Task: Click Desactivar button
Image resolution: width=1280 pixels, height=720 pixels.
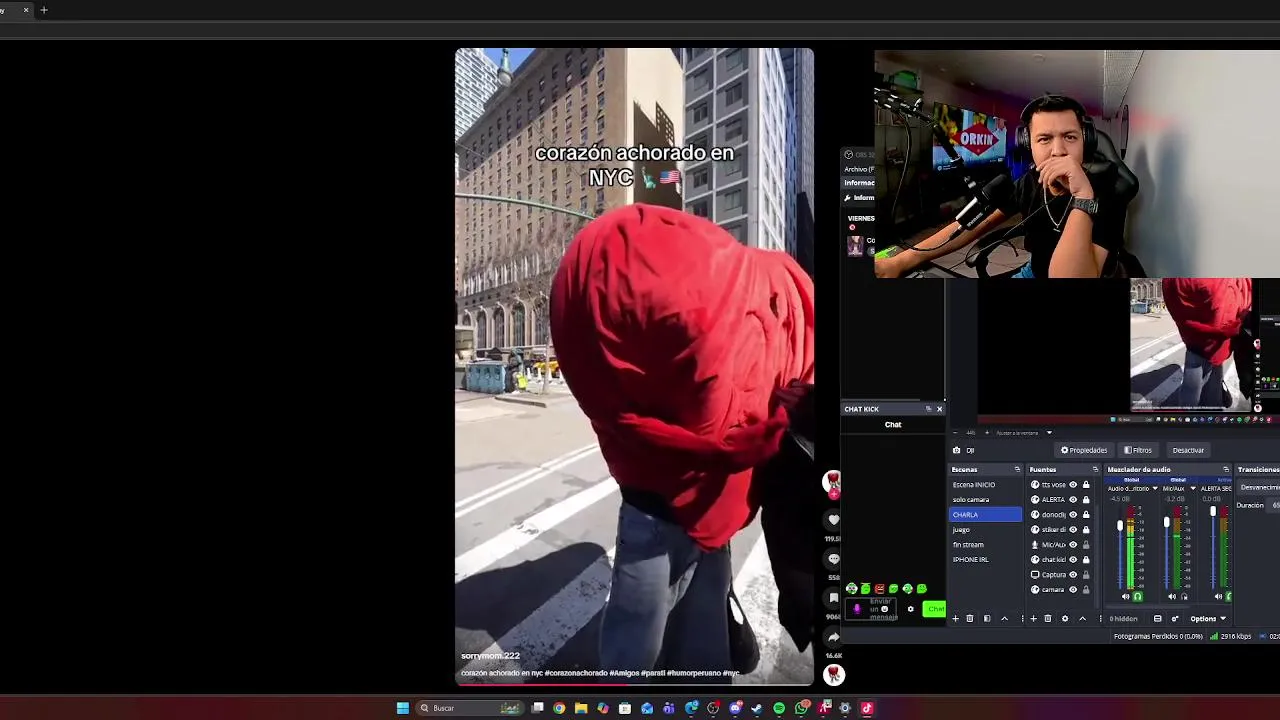Action: pyautogui.click(x=1188, y=450)
